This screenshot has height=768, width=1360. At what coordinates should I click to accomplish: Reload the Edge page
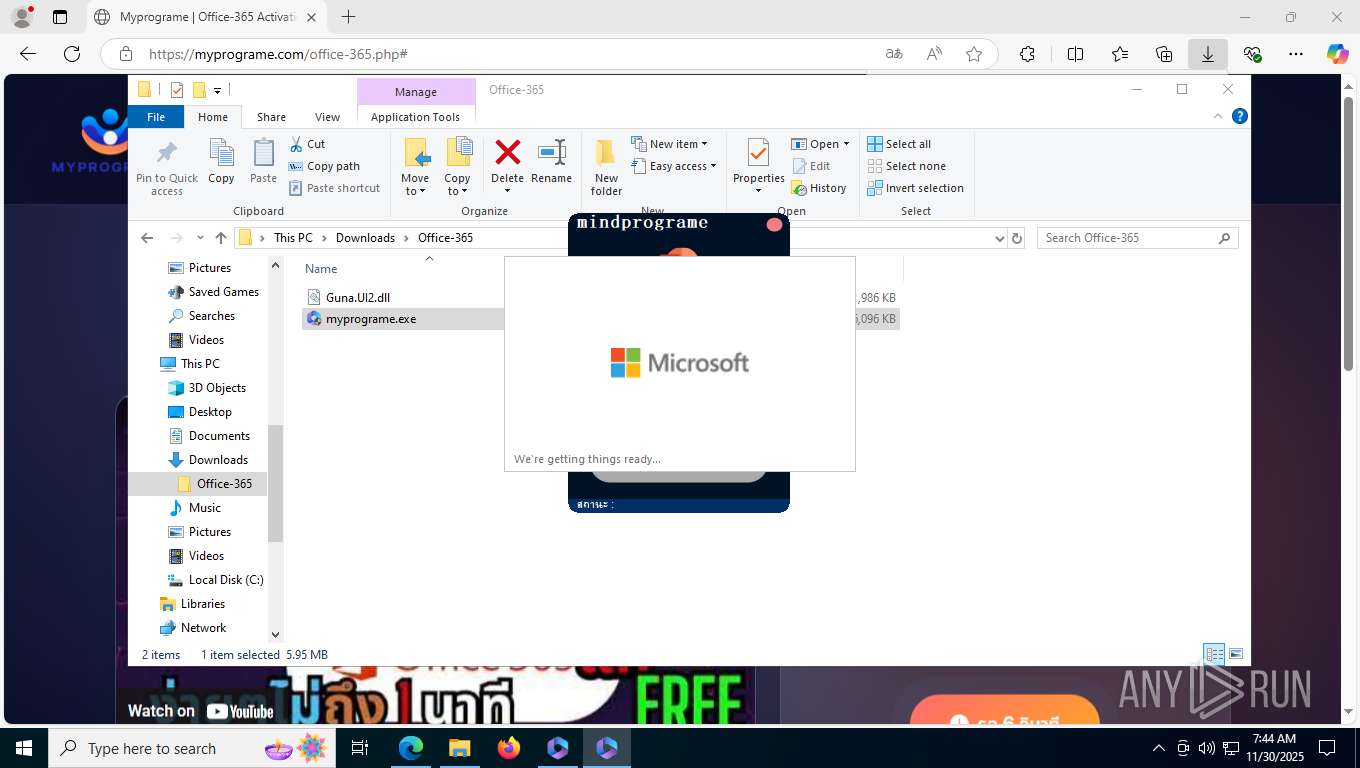(72, 54)
